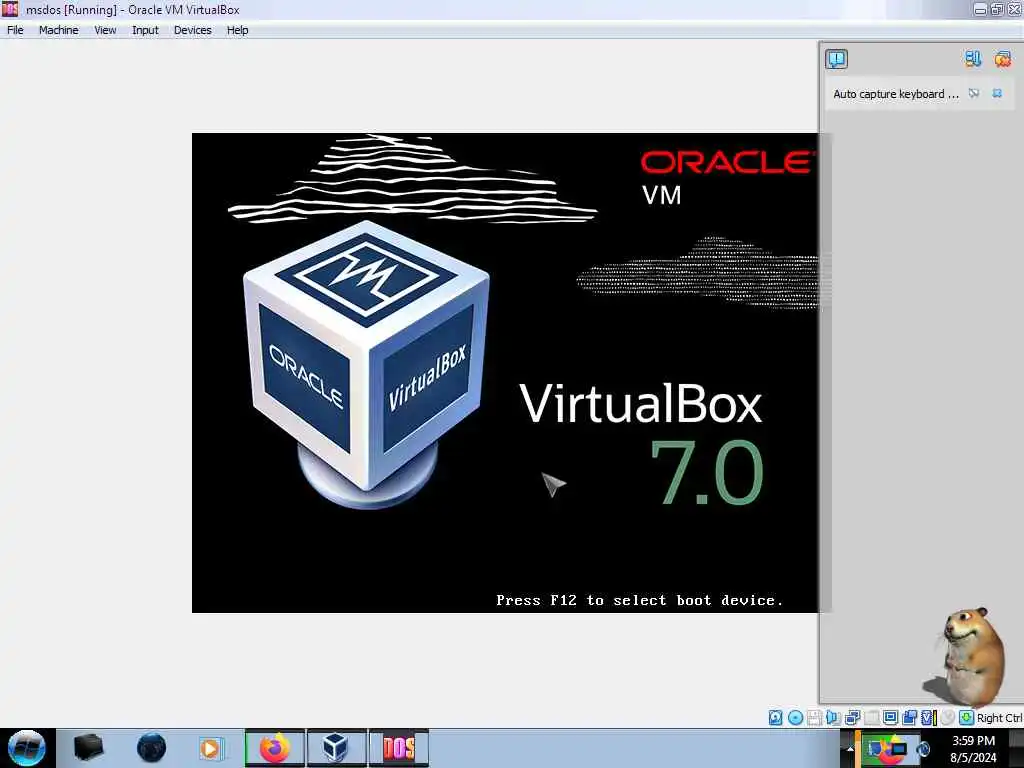The height and width of the screenshot is (768, 1024).
Task: Click the shared folders status icon
Action: [910, 718]
